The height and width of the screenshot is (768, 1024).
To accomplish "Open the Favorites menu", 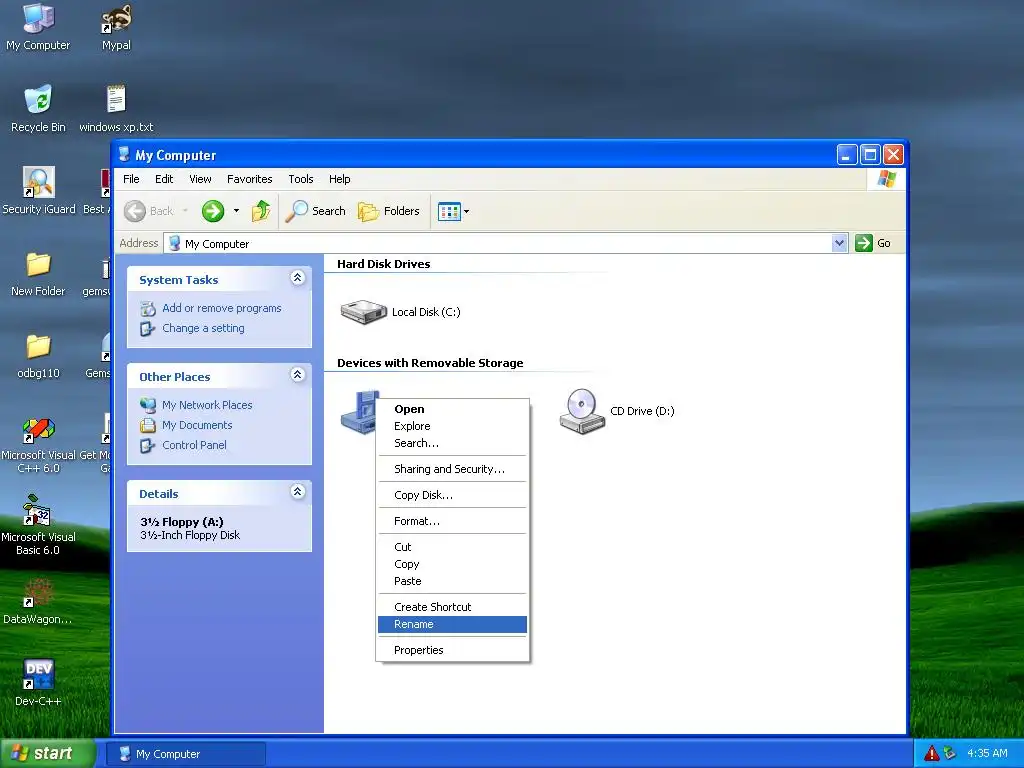I will [x=249, y=179].
